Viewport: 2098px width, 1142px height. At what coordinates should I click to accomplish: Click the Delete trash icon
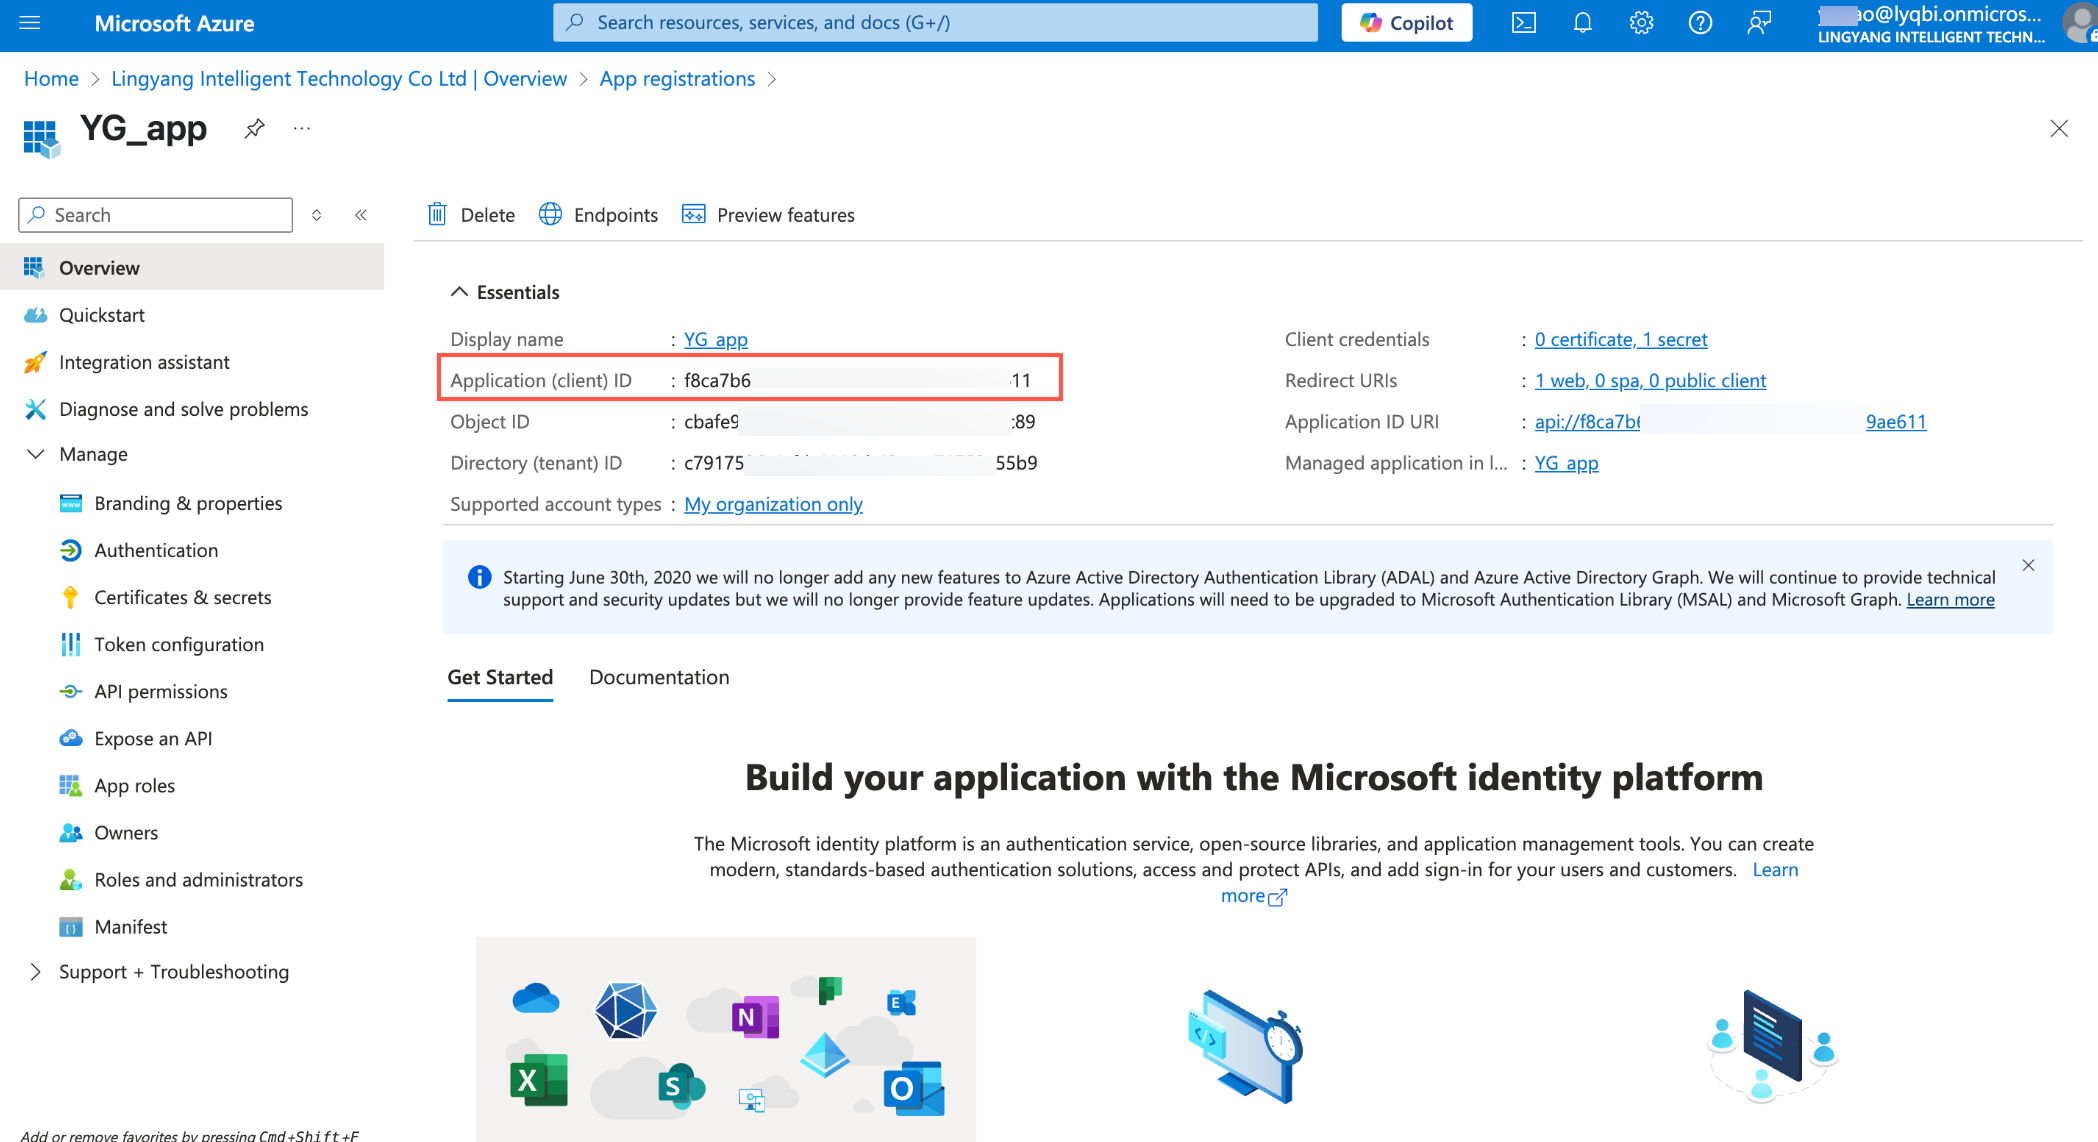pyautogui.click(x=437, y=214)
